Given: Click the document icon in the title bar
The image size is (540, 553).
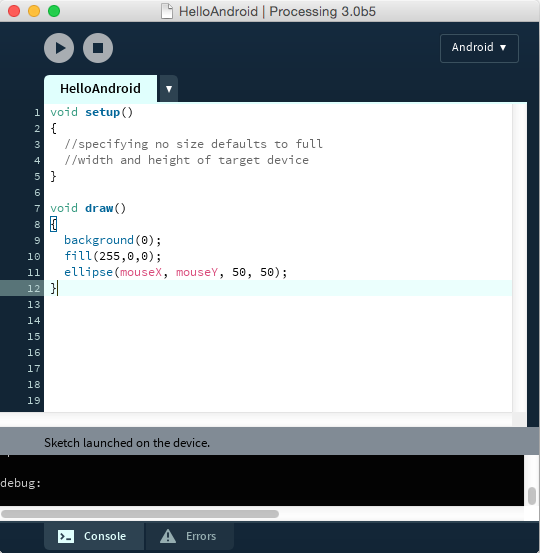Looking at the screenshot, I should click(x=167, y=11).
